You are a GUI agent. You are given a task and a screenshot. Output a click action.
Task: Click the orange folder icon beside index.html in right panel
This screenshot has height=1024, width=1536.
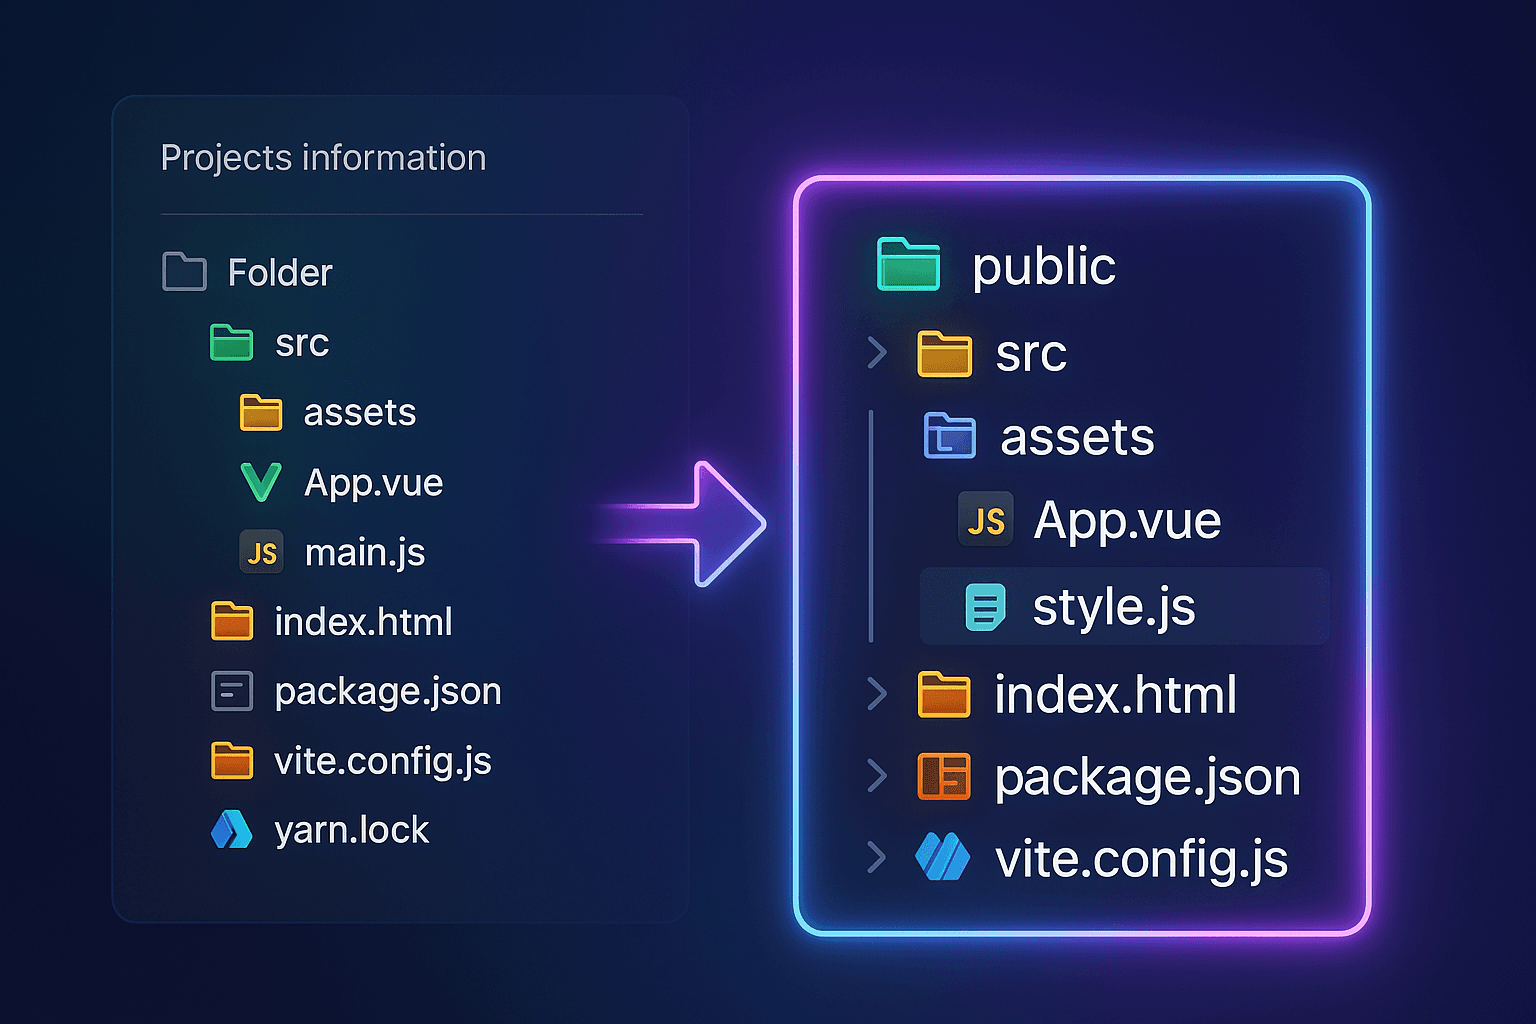pyautogui.click(x=944, y=695)
